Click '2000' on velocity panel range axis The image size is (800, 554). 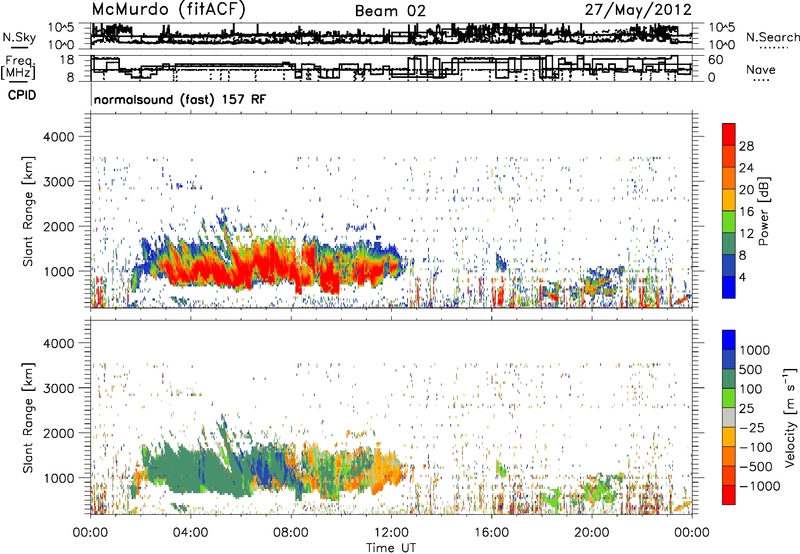pos(59,434)
